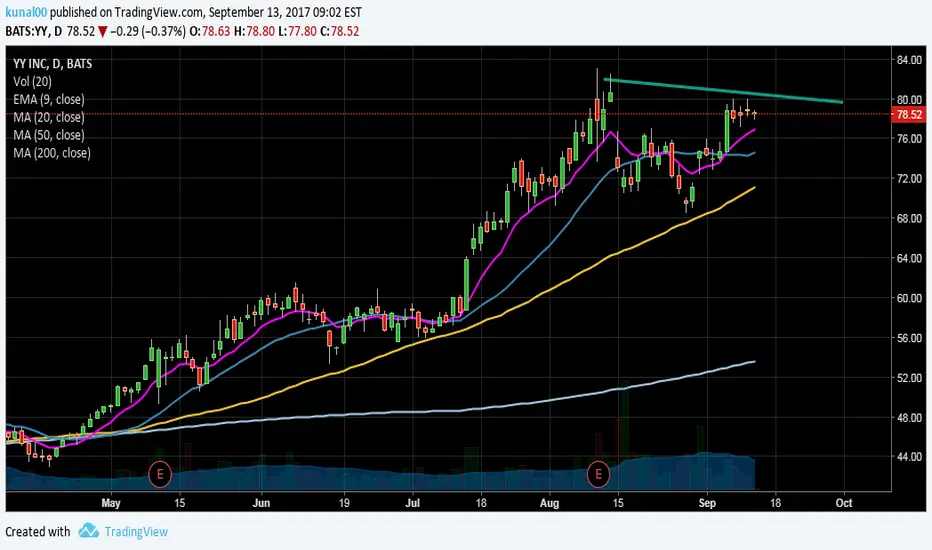Click the H:78.80 high value in header

coord(254,32)
